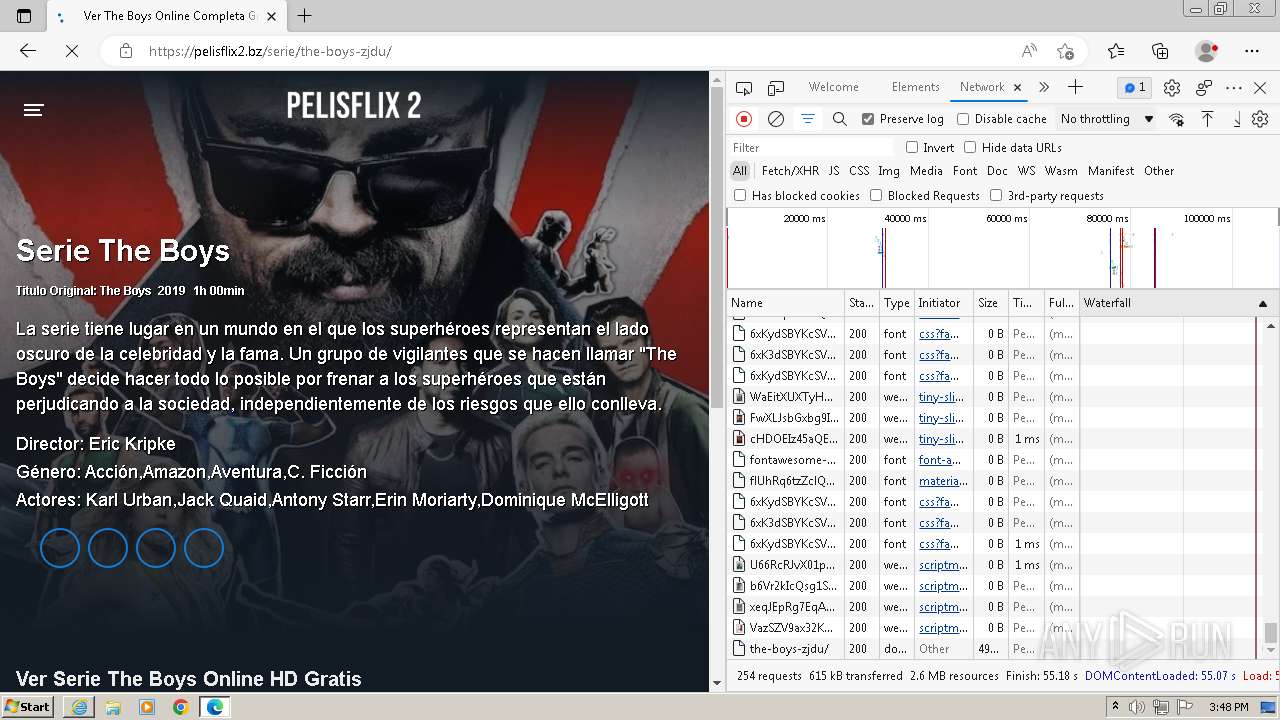The height and width of the screenshot is (720, 1280).
Task: Filter requests by CSS
Action: pos(859,171)
